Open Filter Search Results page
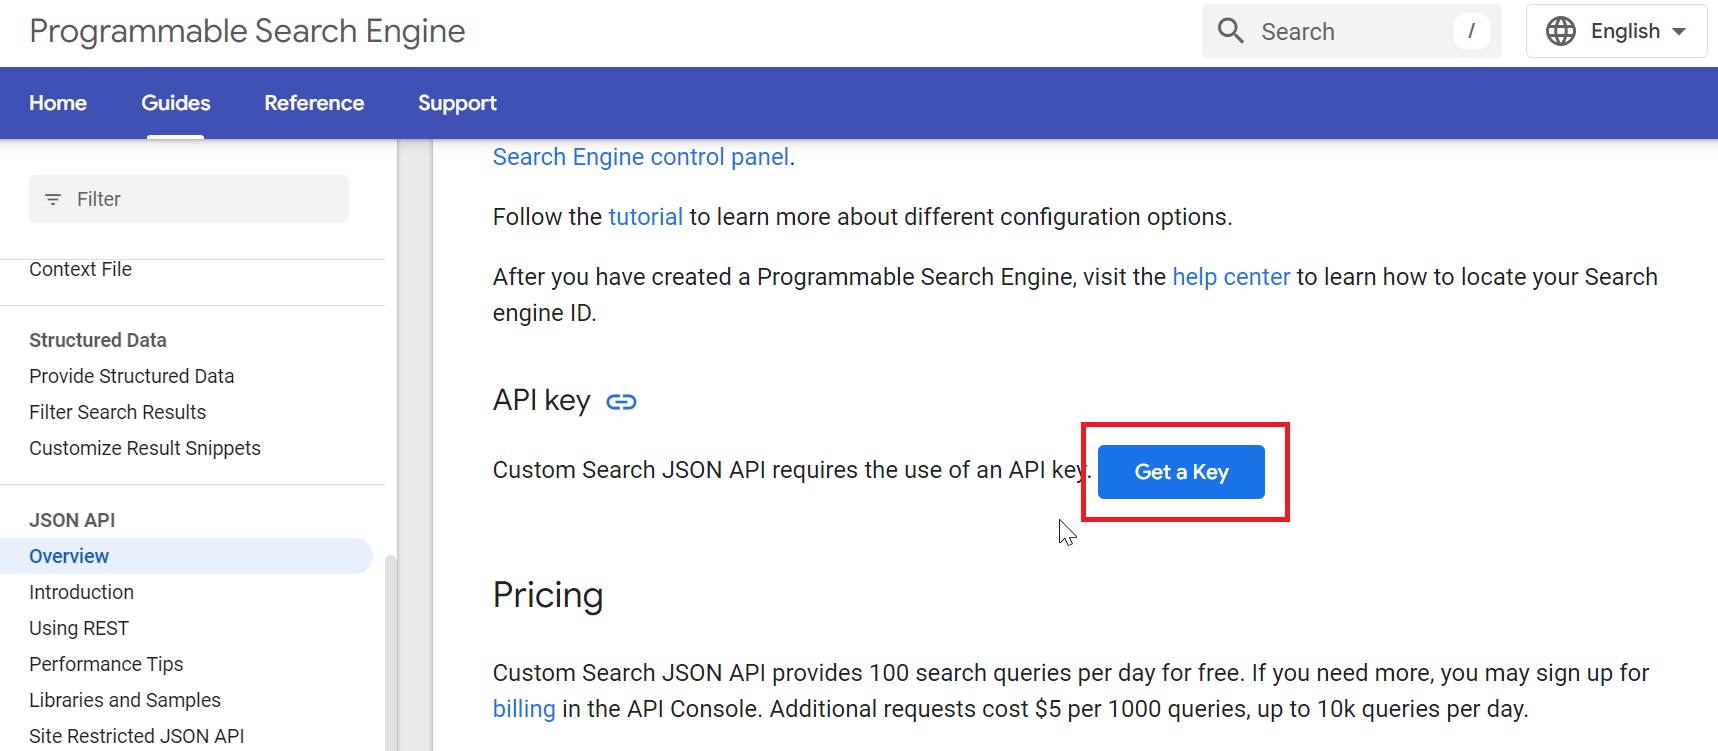 point(117,412)
